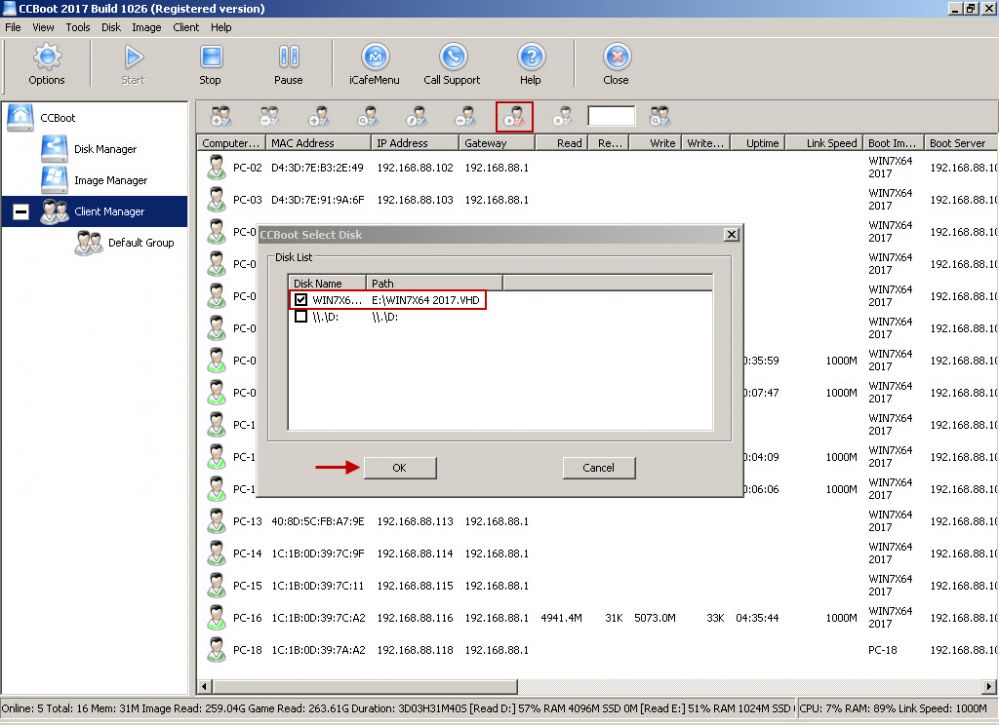Open the Tools menu
Image resolution: width=999 pixels, height=725 pixels.
[78, 27]
